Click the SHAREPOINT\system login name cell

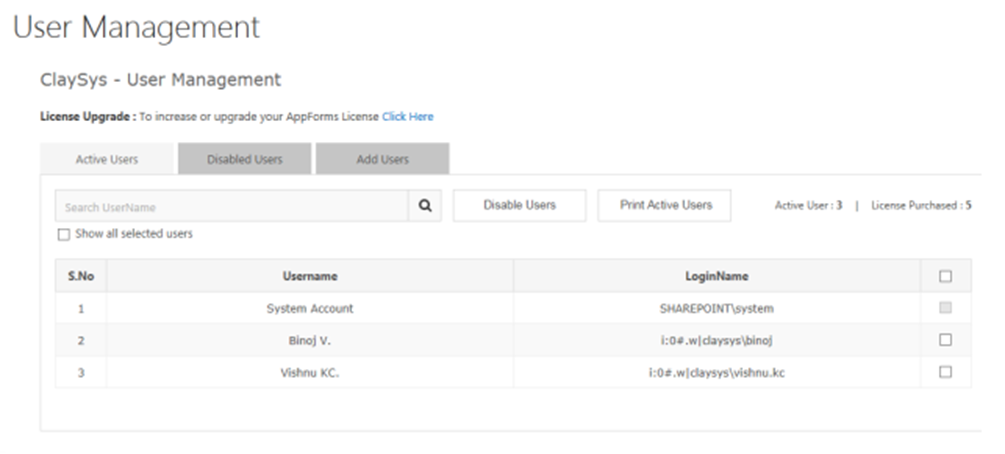[x=717, y=308]
